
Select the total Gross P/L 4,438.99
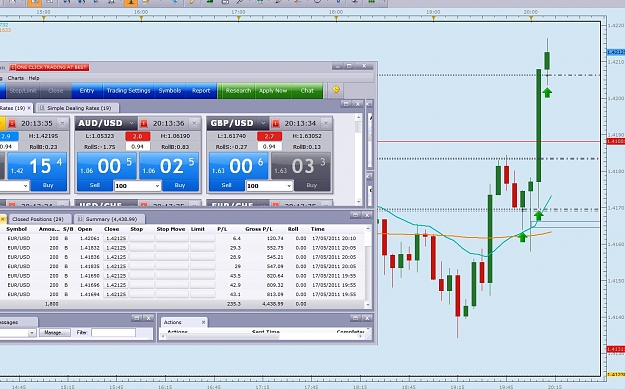tap(272, 304)
